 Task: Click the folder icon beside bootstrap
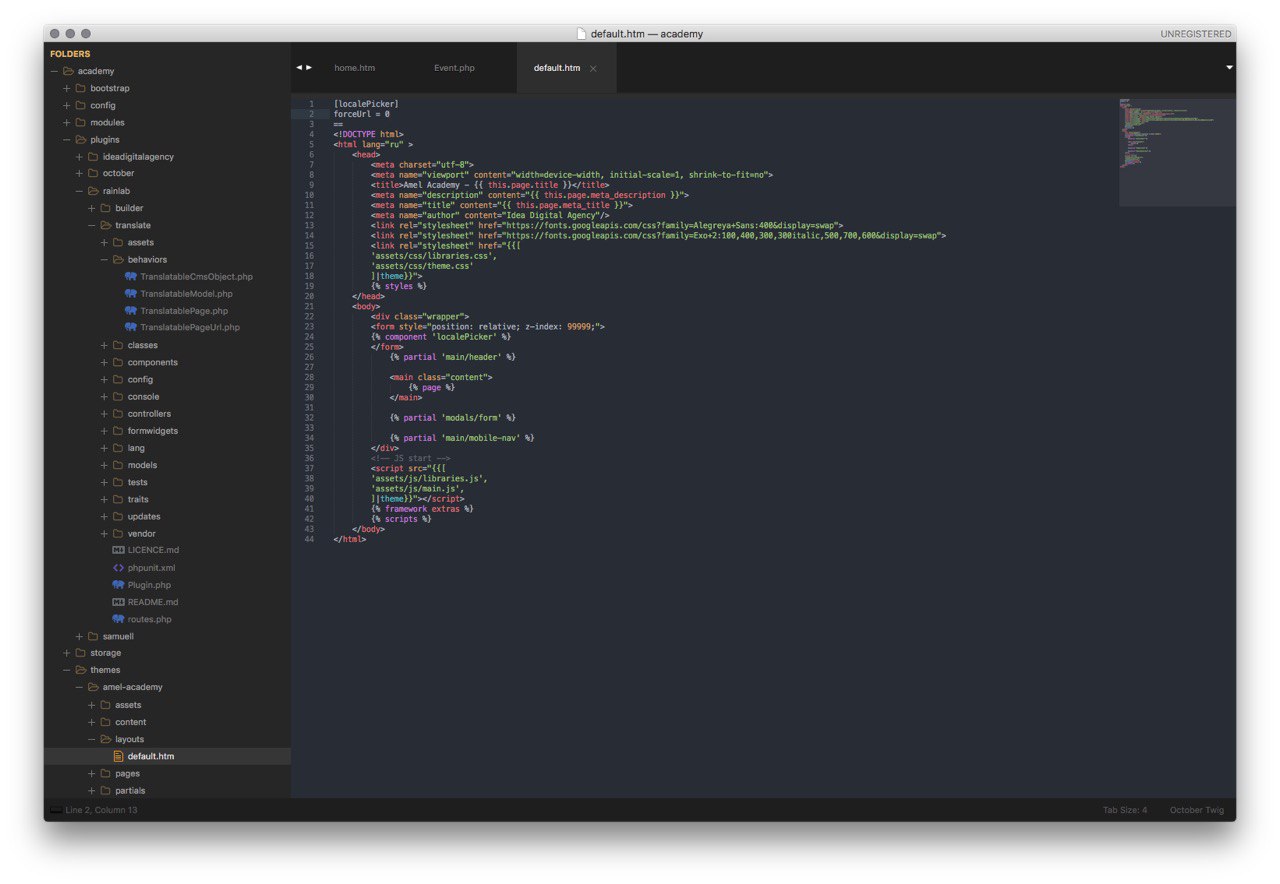[80, 88]
